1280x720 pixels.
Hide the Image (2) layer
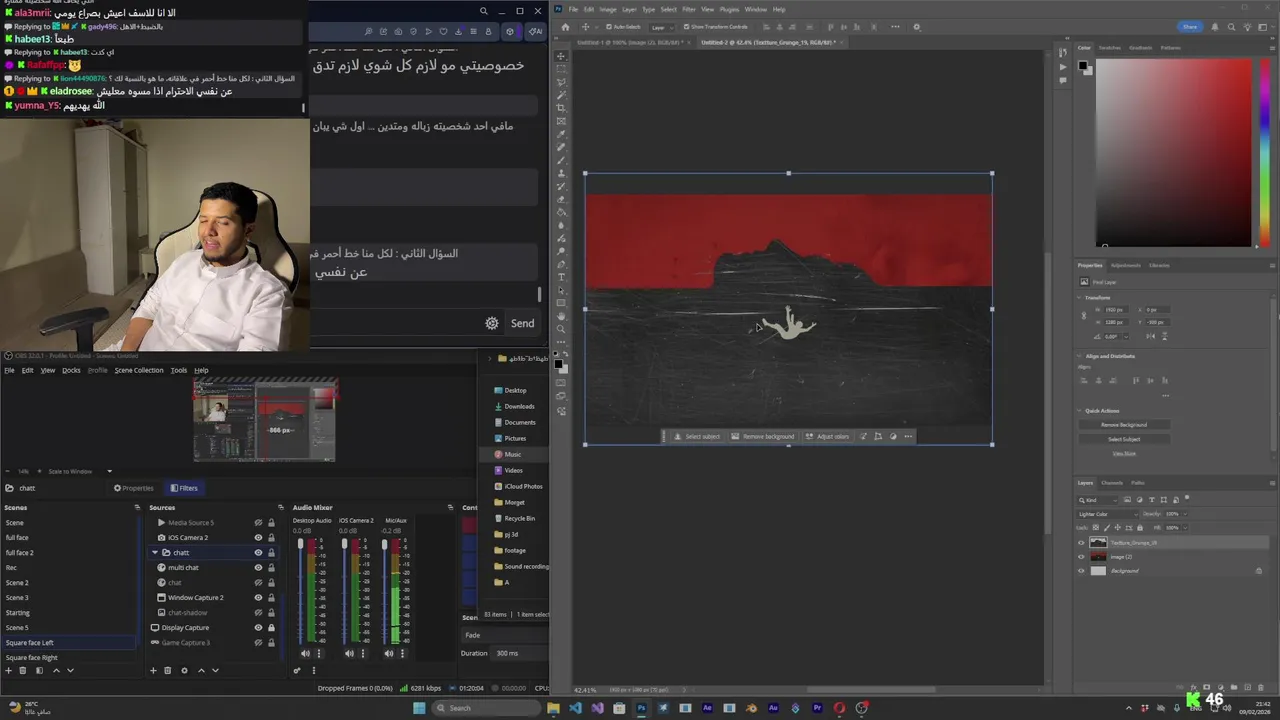[1081, 557]
